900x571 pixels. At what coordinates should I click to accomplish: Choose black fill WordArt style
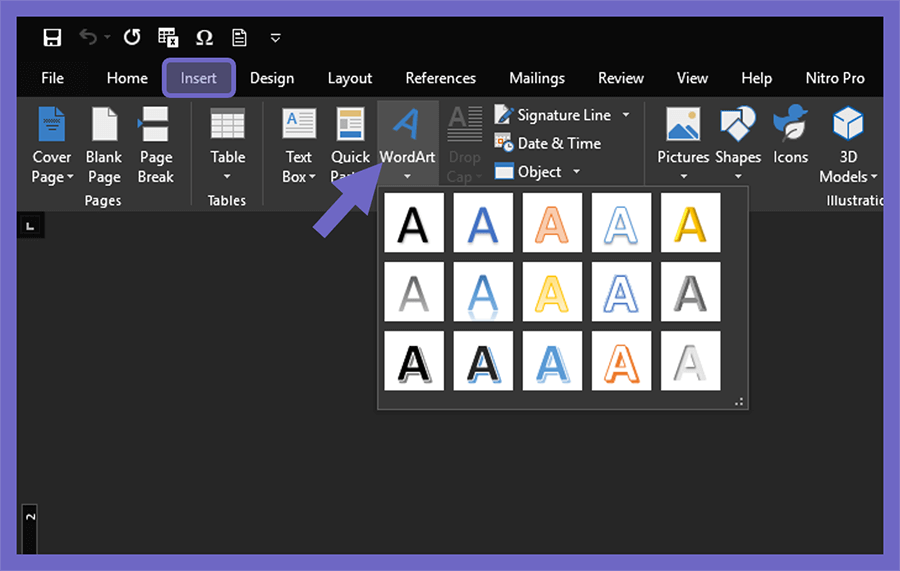coord(414,223)
